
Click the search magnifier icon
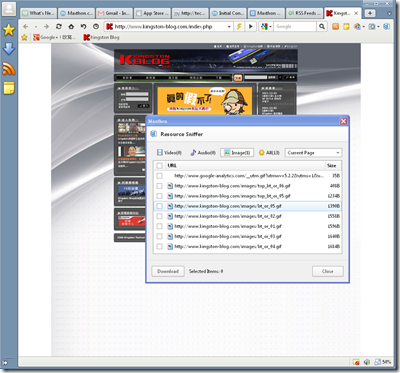pos(322,27)
